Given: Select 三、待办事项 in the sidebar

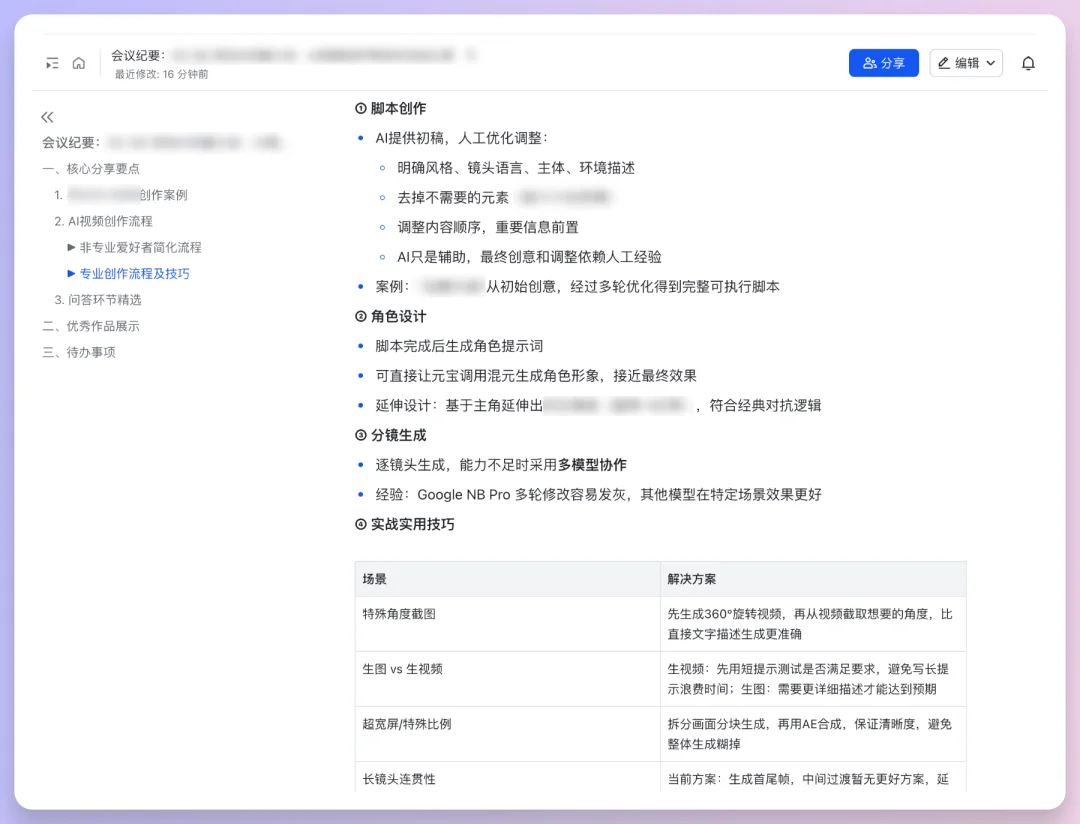Looking at the screenshot, I should point(79,351).
